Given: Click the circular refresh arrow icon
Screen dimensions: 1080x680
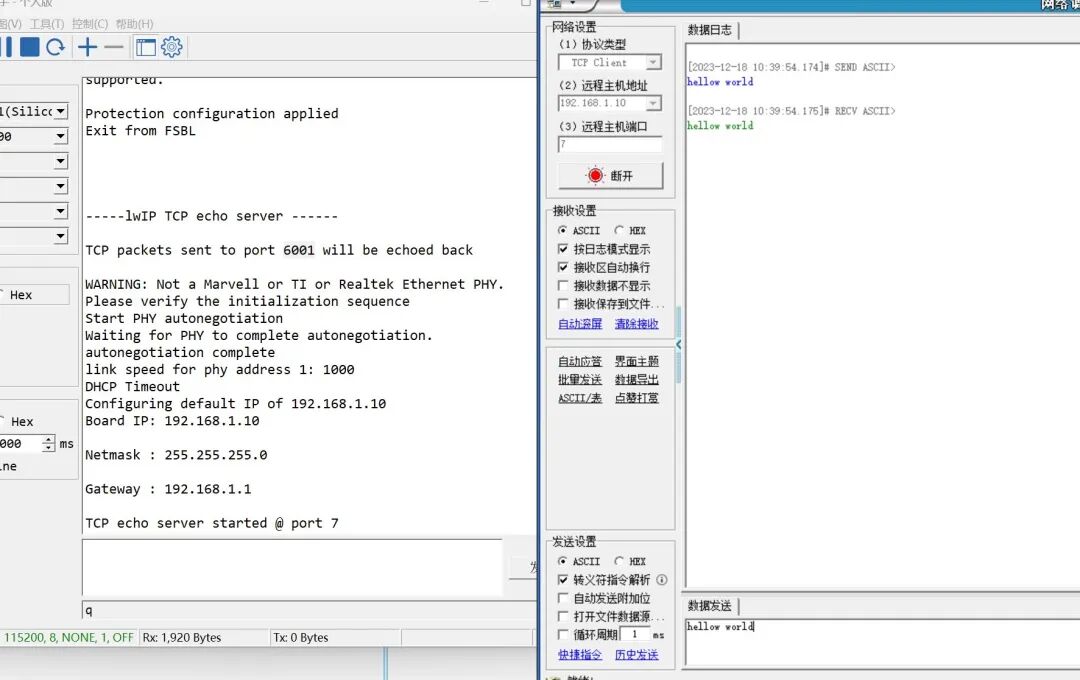Looking at the screenshot, I should coord(56,47).
